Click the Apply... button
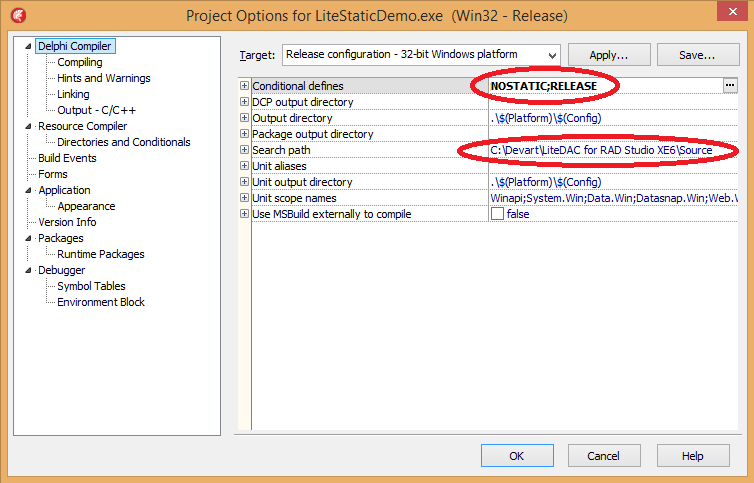 coord(609,55)
